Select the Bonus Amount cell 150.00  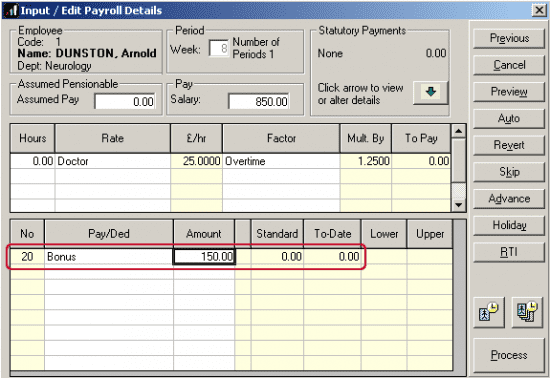204,257
